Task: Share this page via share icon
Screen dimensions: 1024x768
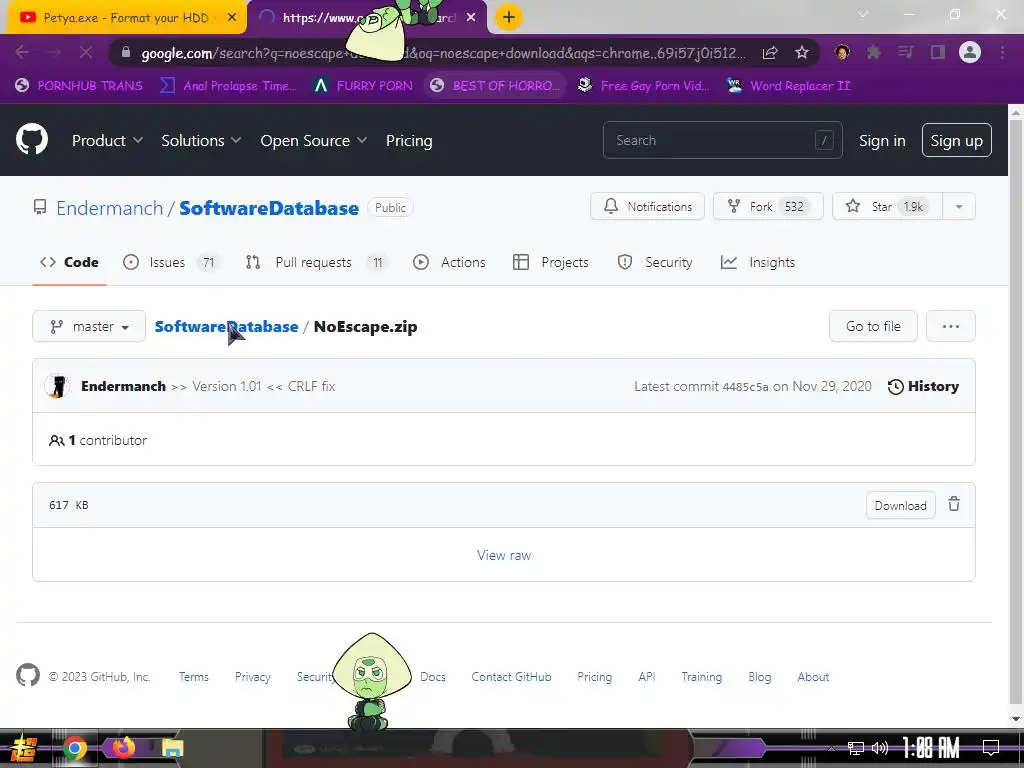Action: click(770, 53)
